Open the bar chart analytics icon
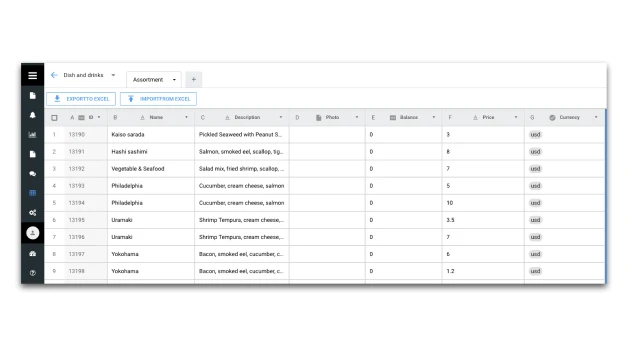Image resolution: width=640 pixels, height=360 pixels. [x=33, y=135]
